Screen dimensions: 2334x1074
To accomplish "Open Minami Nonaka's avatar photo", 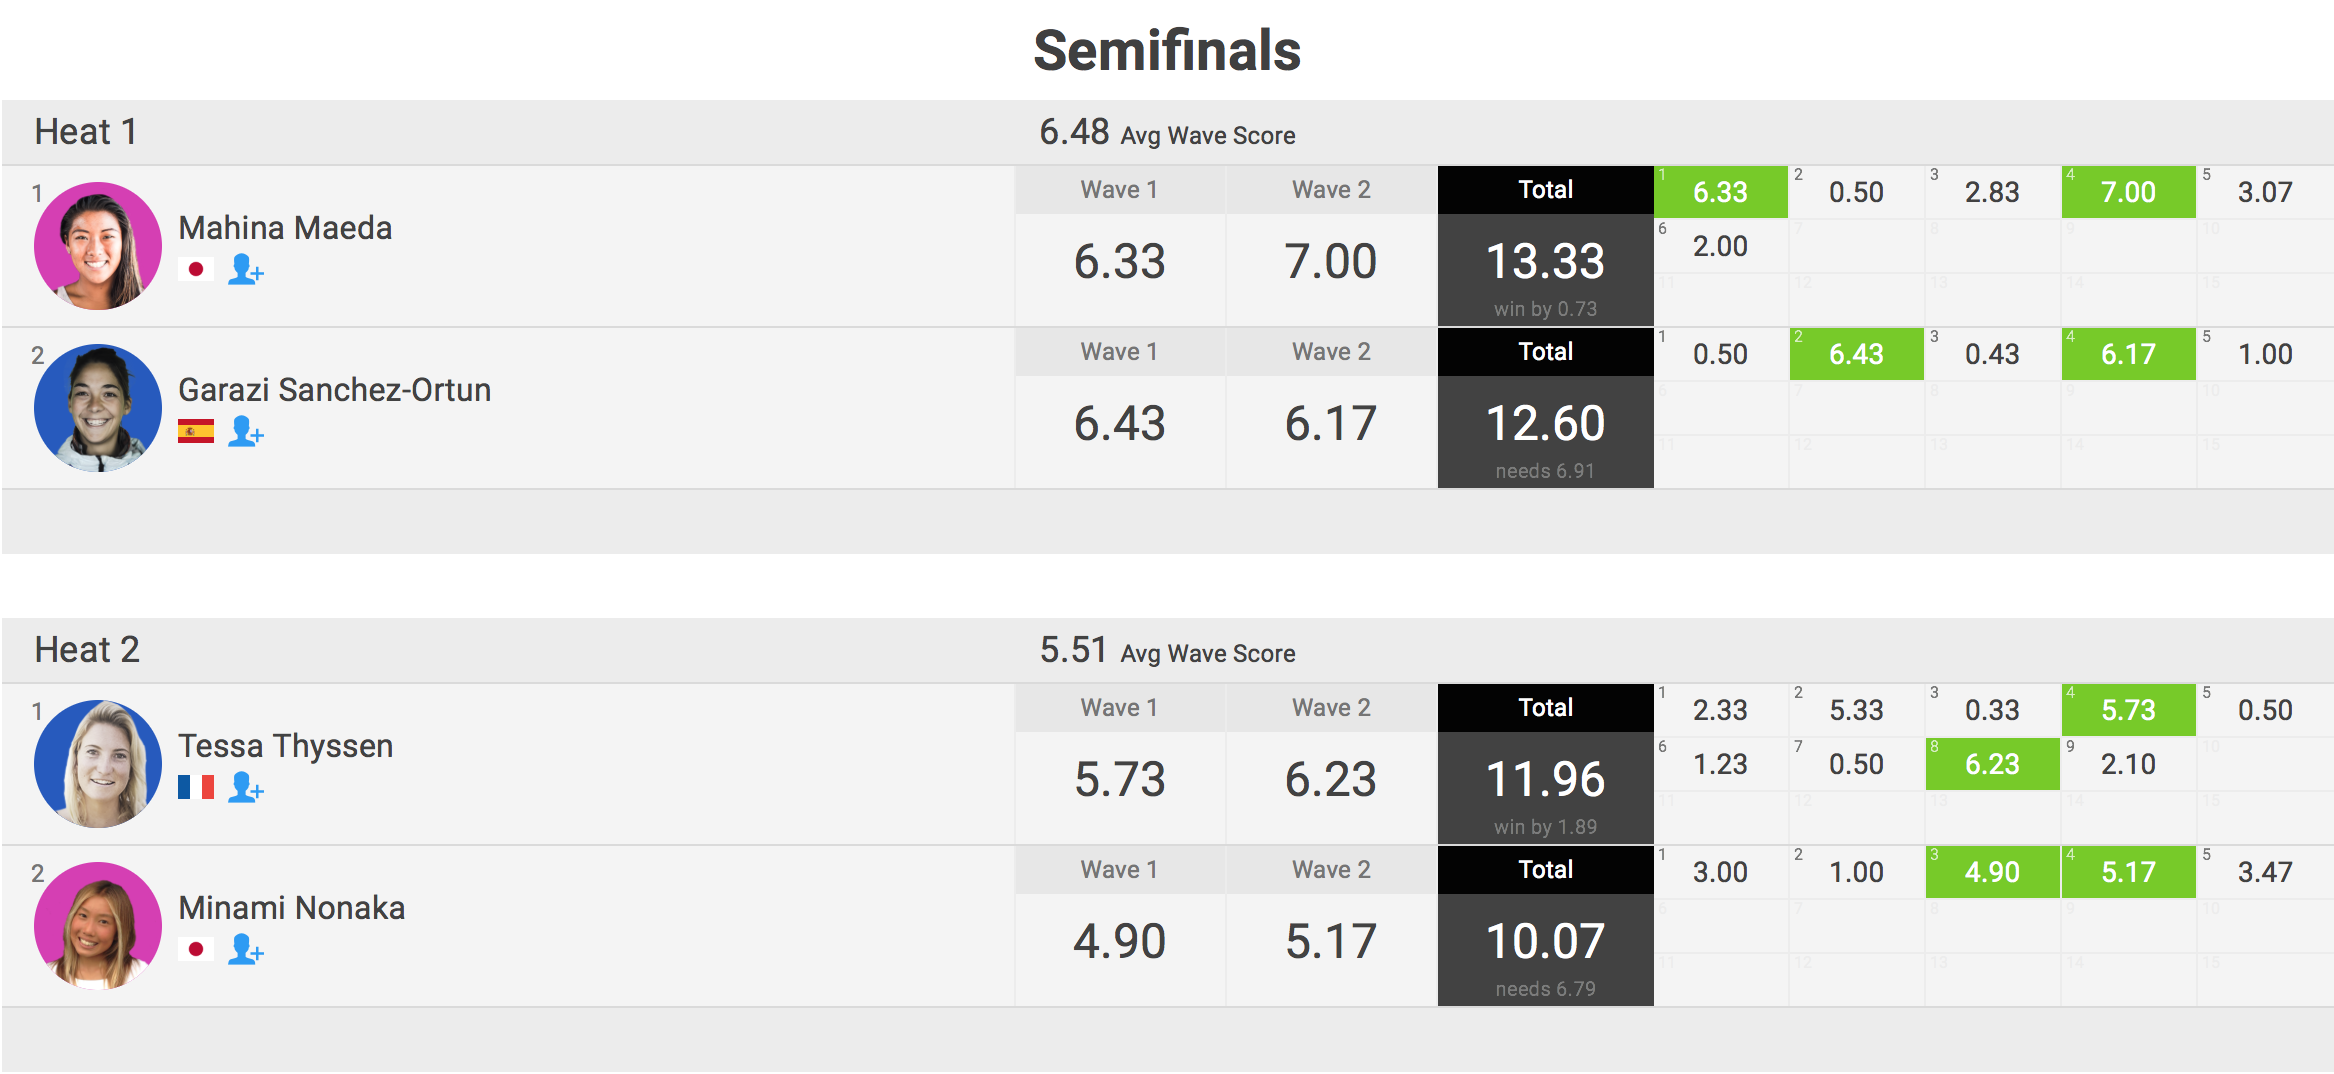I will tap(98, 926).
